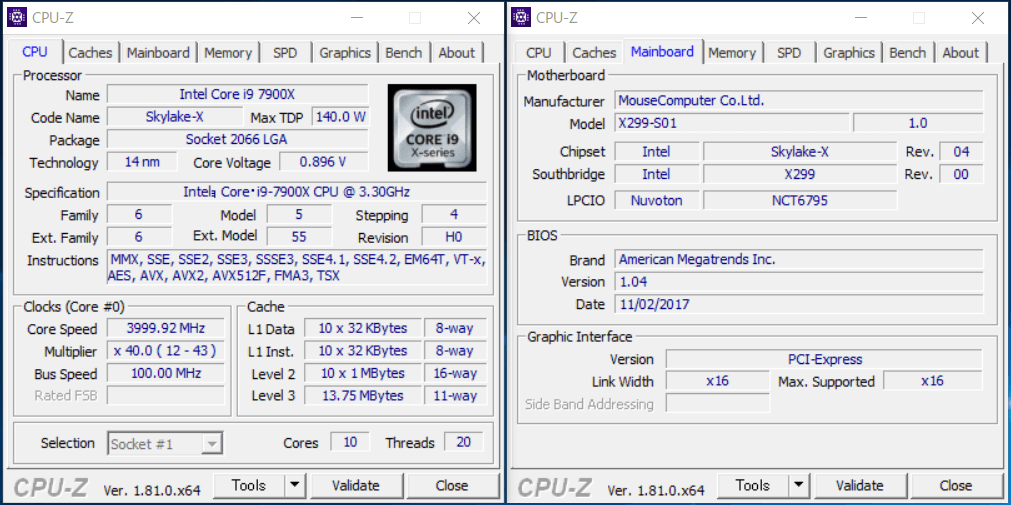Click instructions list starting with 'MMX, SSE'

pyautogui.click(x=297, y=267)
